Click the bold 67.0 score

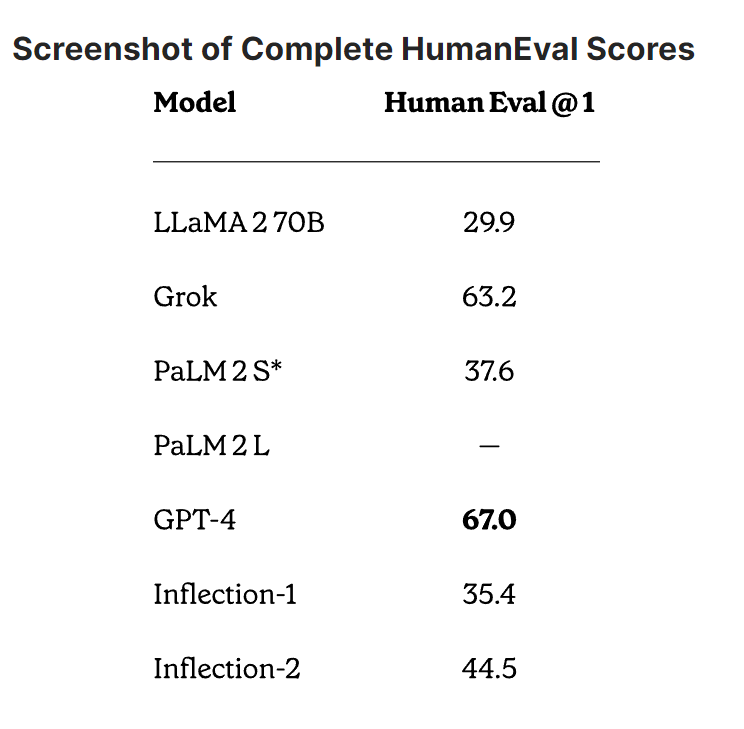pos(489,520)
